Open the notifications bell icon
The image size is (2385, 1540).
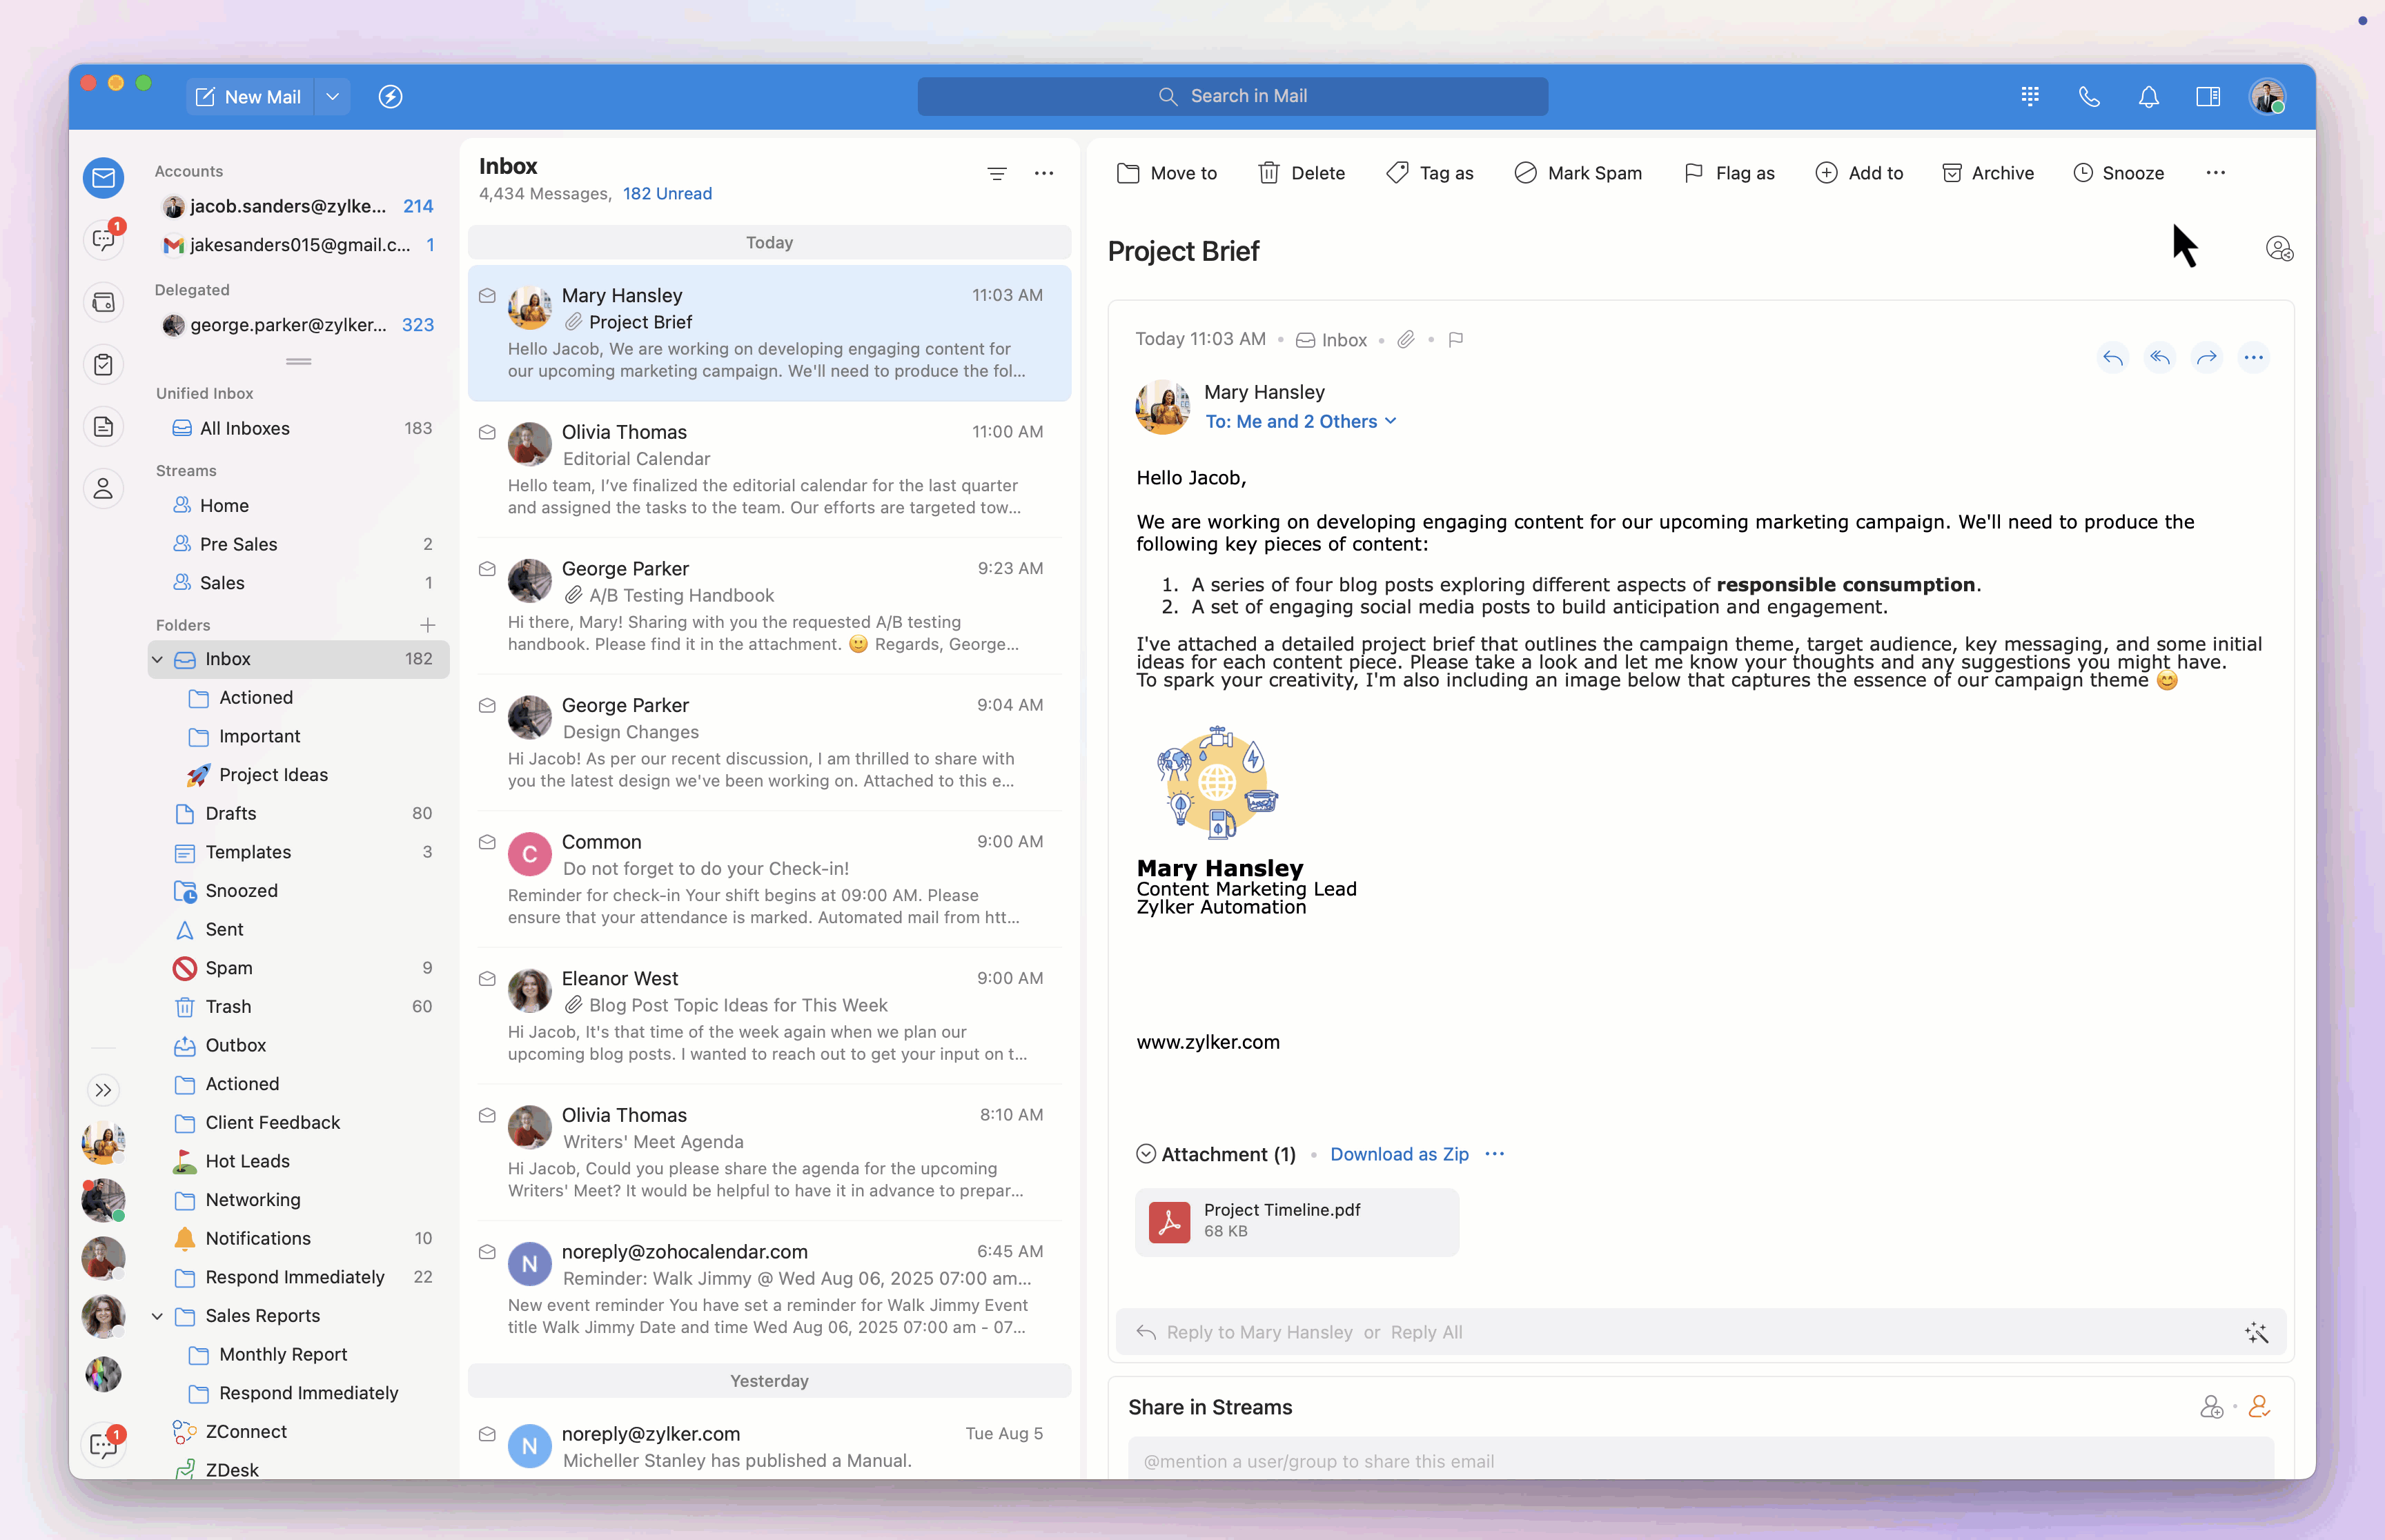pyautogui.click(x=2148, y=97)
